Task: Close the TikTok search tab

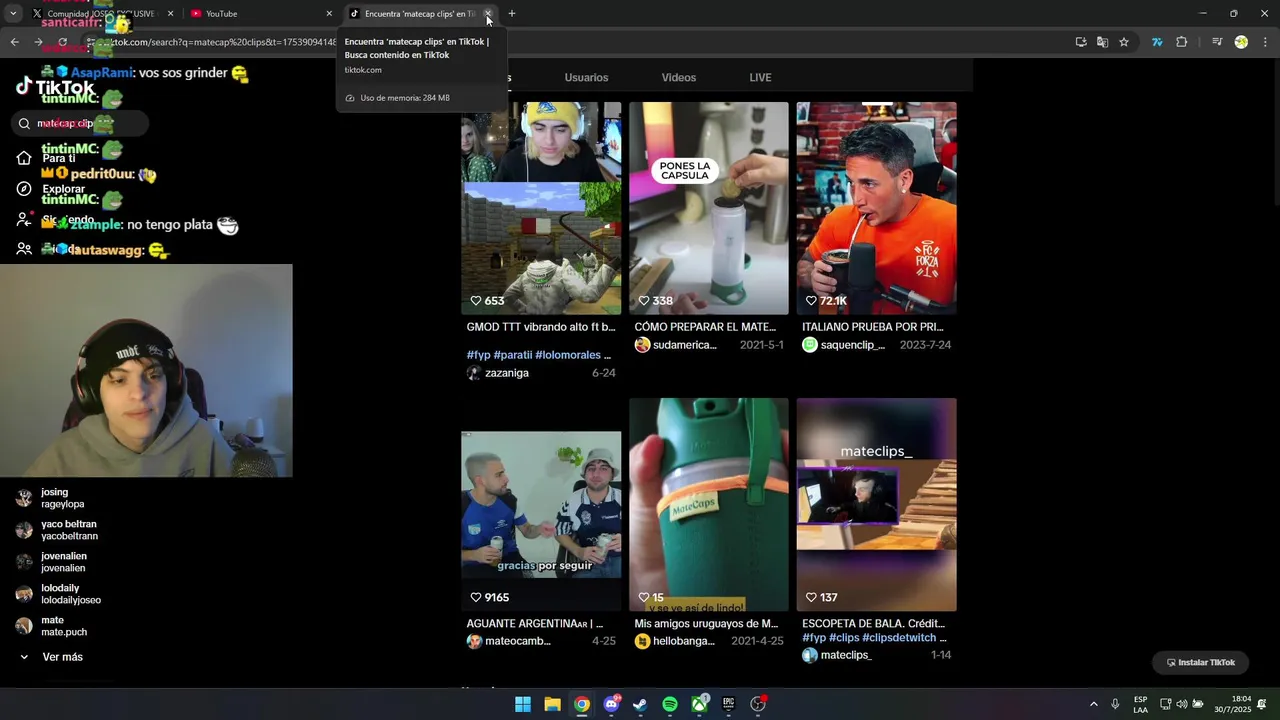Action: pos(488,14)
